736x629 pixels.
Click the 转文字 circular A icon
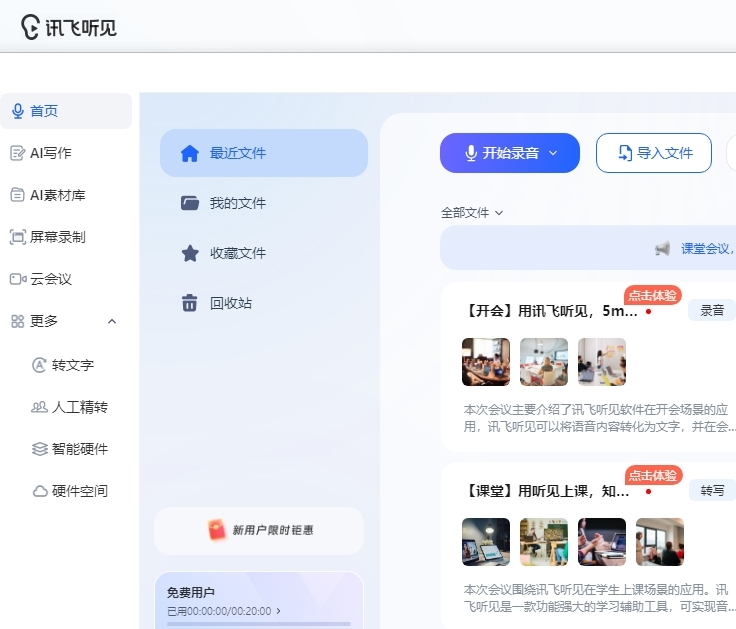pos(39,365)
